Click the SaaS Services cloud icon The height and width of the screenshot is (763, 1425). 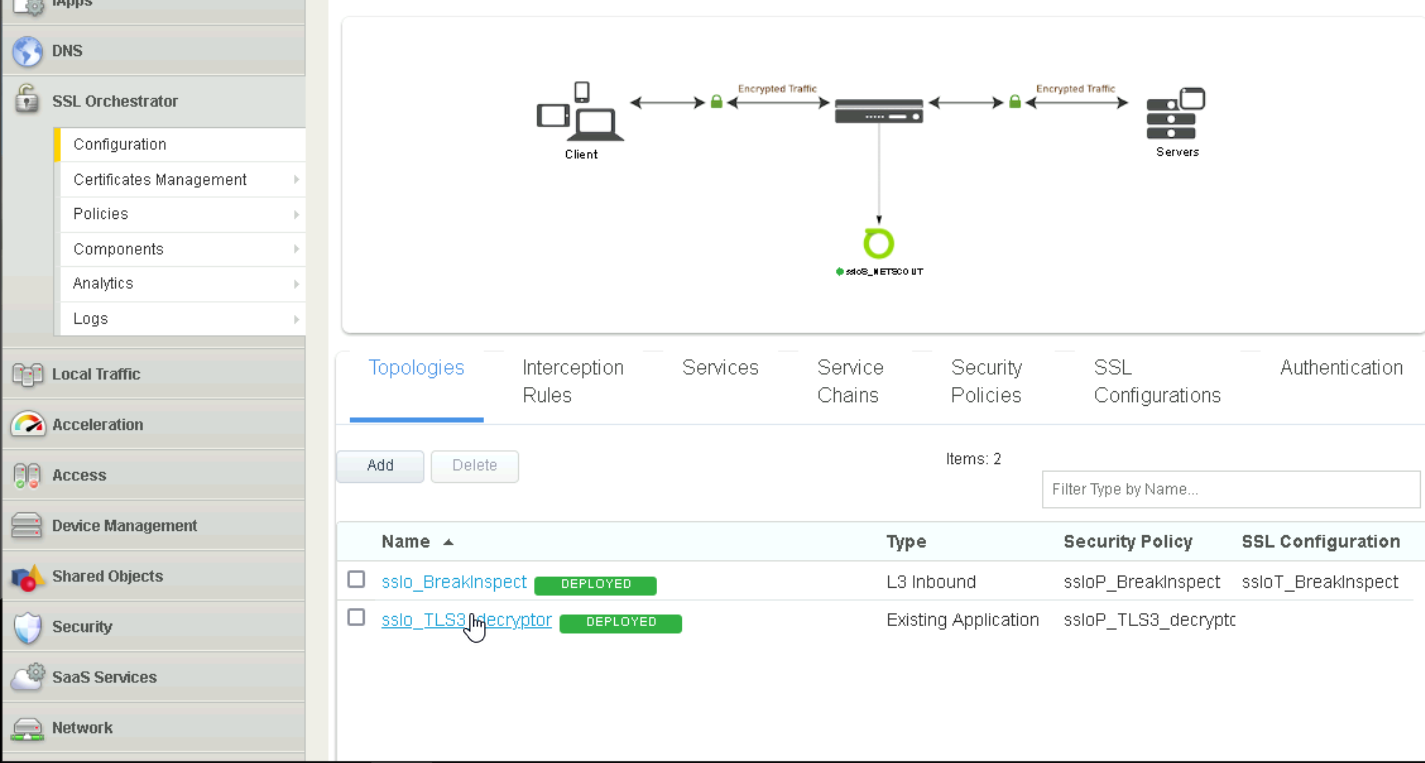(x=27, y=677)
